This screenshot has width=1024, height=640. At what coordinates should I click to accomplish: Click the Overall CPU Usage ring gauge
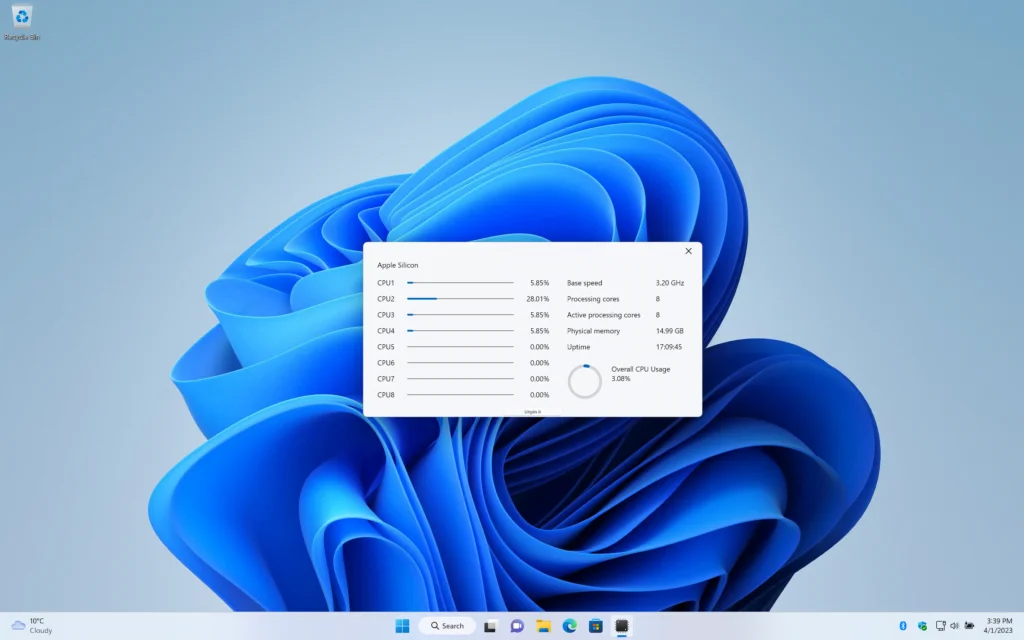pos(584,381)
